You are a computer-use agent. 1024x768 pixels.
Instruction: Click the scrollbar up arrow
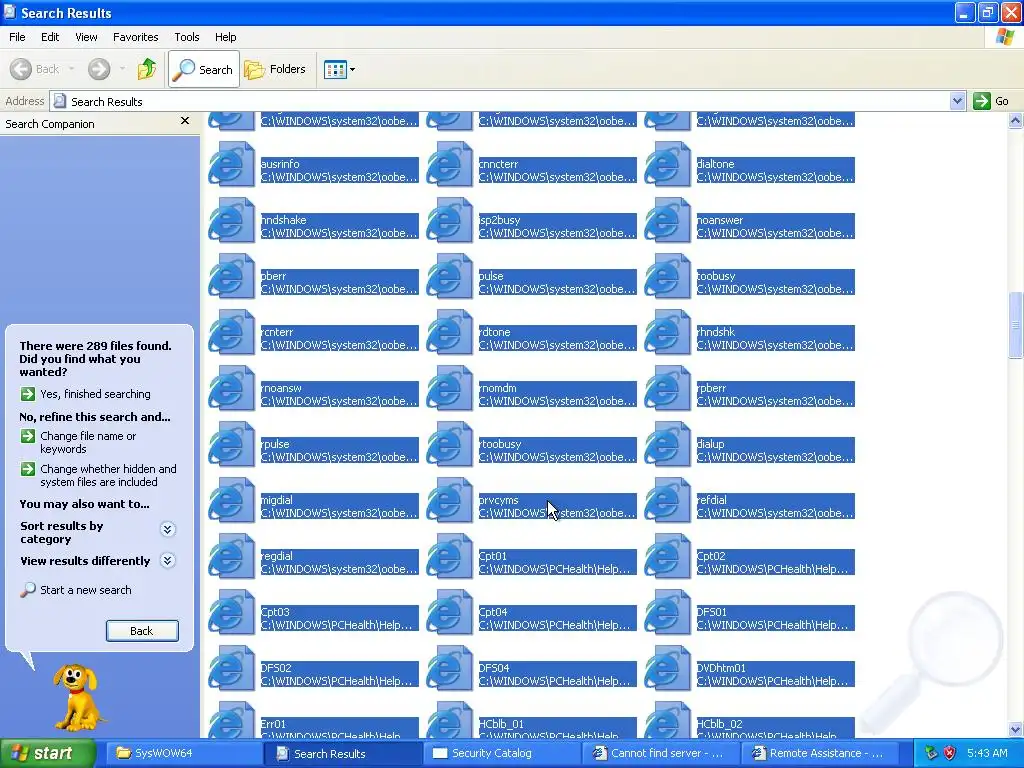pyautogui.click(x=1015, y=120)
